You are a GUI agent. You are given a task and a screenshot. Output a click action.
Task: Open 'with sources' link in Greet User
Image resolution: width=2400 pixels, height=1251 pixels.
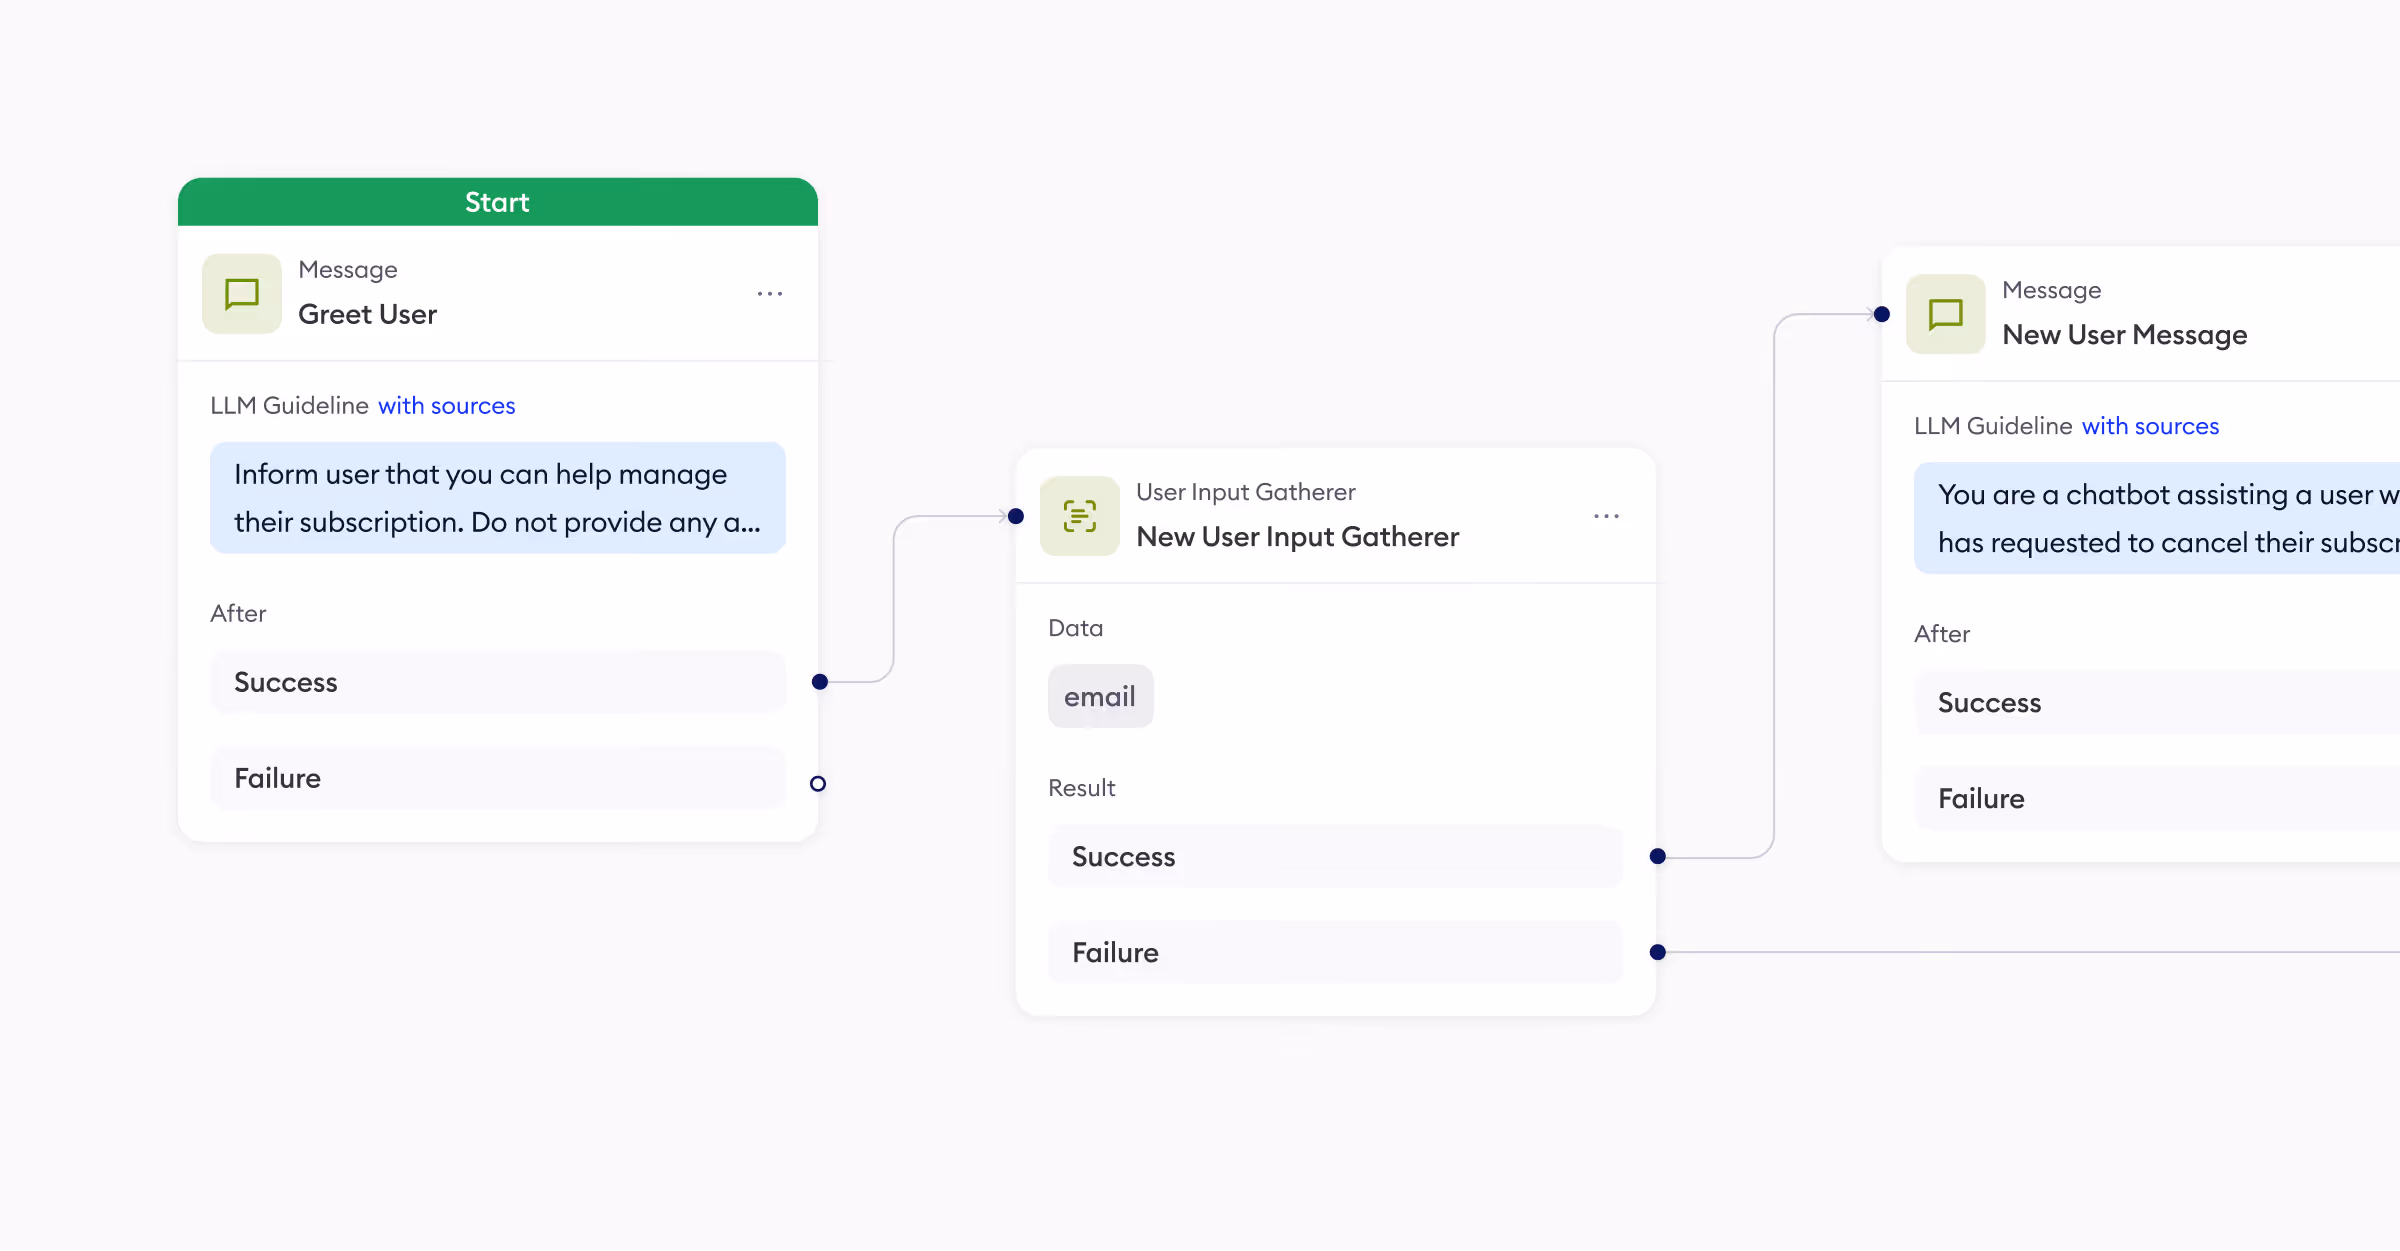(x=446, y=406)
